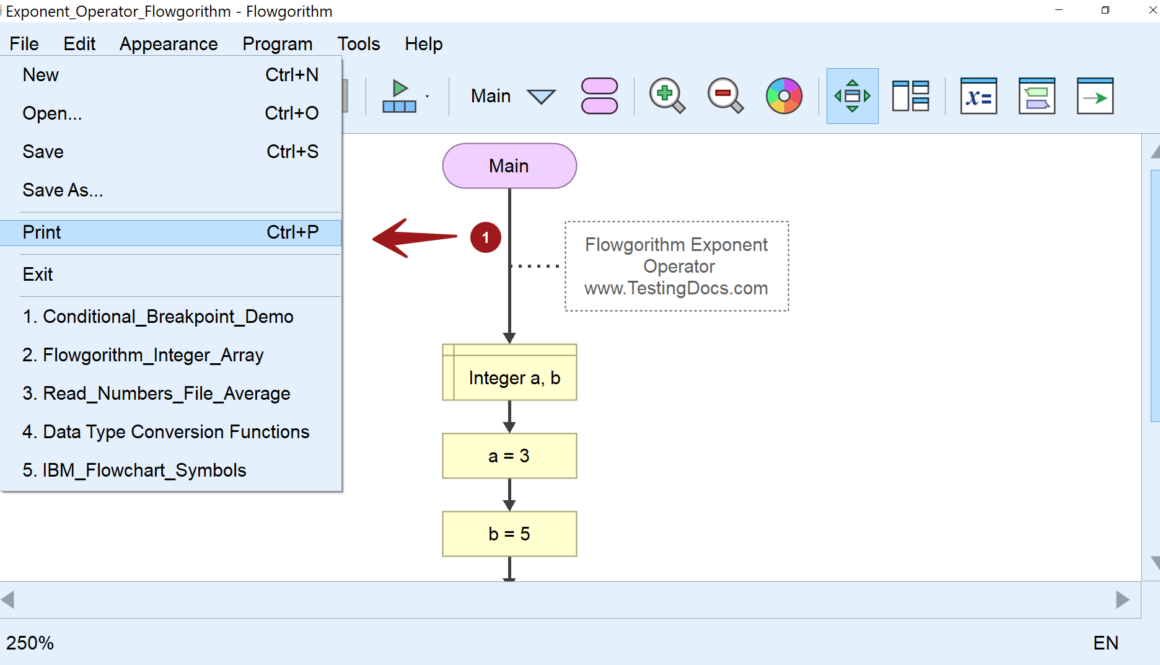Restore down the Flowgorithm window
Viewport: 1160px width, 665px height.
[1105, 10]
